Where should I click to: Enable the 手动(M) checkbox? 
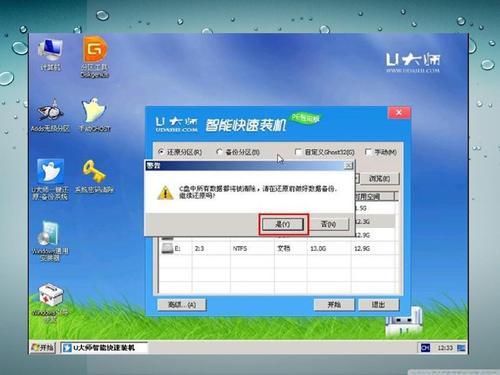[x=368, y=152]
